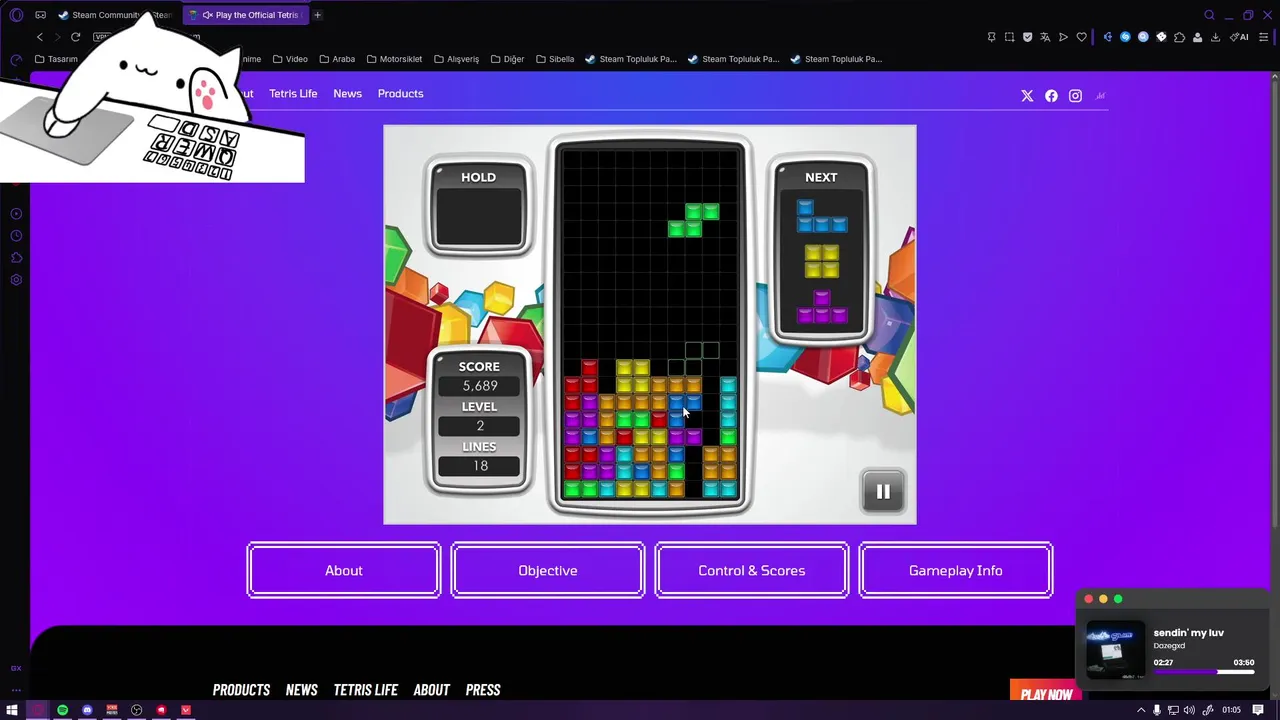Open the Motorsiklet bookmarks folder
Image resolution: width=1280 pixels, height=720 pixels.
(x=394, y=59)
